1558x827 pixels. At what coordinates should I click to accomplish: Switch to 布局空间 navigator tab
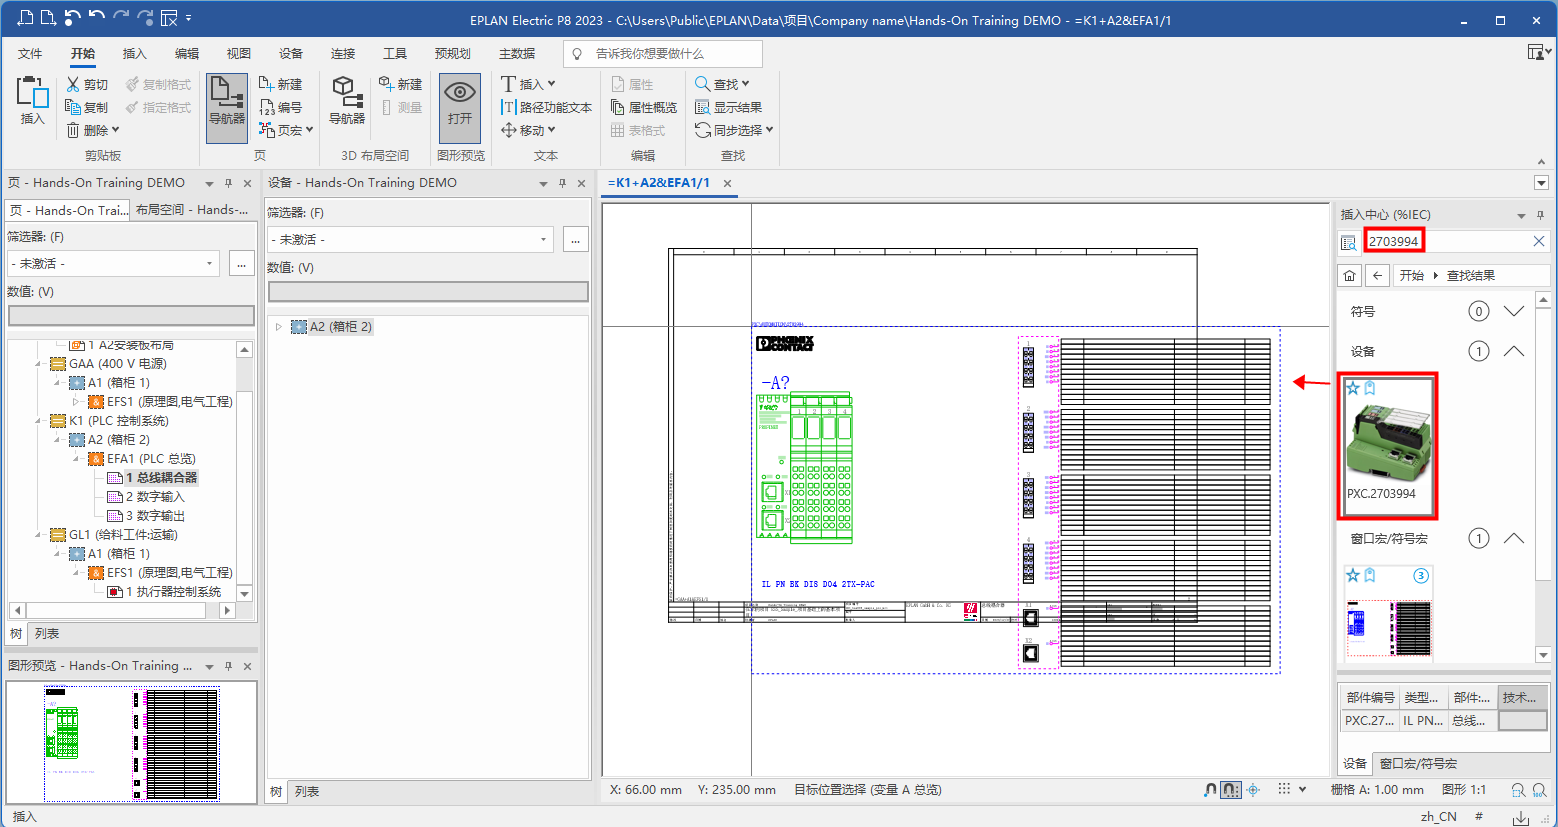[191, 210]
